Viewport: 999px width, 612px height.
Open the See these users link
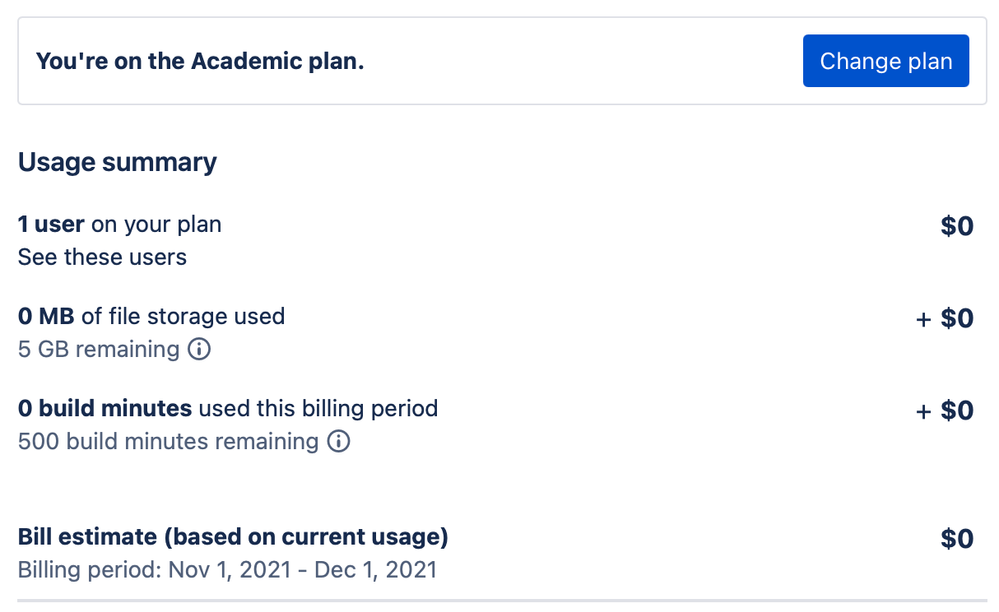[102, 257]
